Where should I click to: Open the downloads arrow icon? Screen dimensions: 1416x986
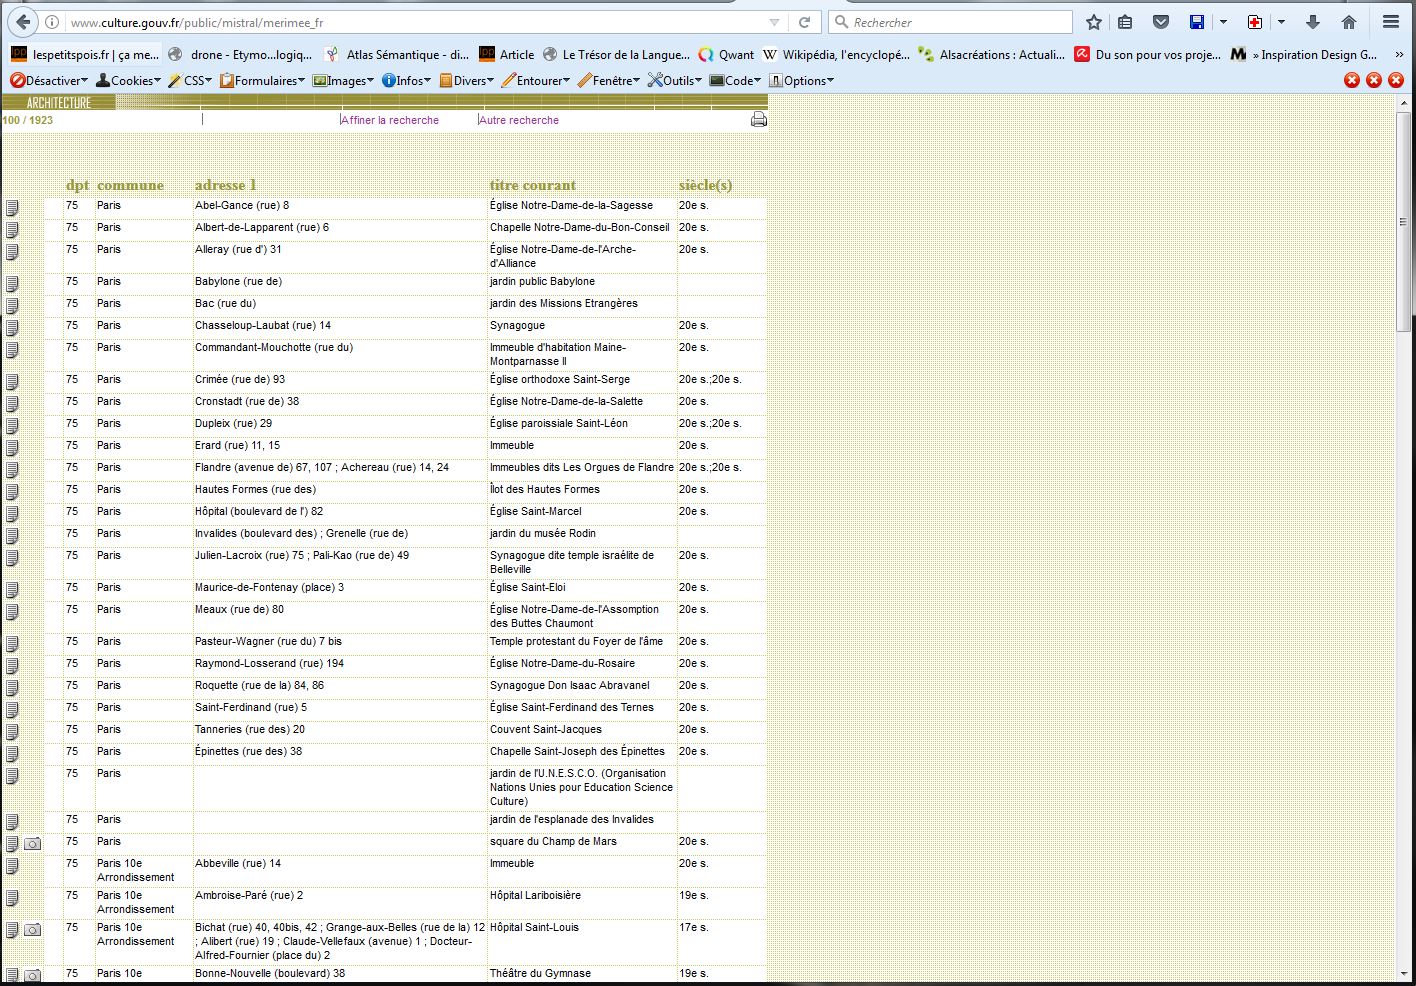pyautogui.click(x=1313, y=22)
